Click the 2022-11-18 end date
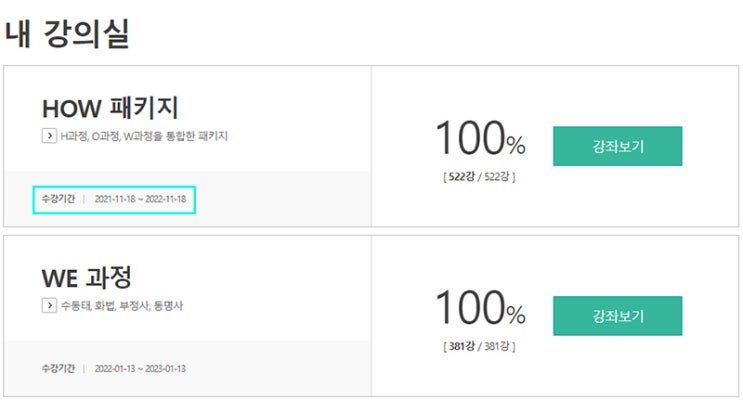Screen dimensions: 743x400 (x=165, y=199)
